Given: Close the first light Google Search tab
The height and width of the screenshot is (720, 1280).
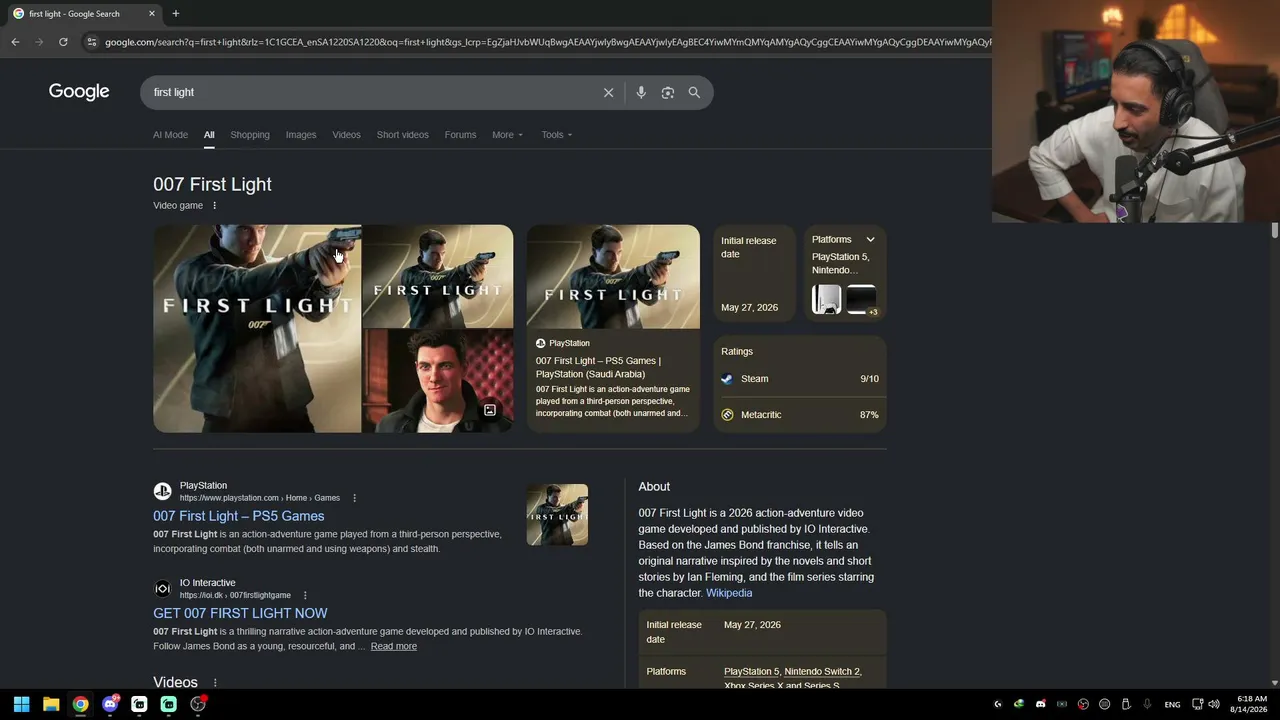Looking at the screenshot, I should pos(152,14).
